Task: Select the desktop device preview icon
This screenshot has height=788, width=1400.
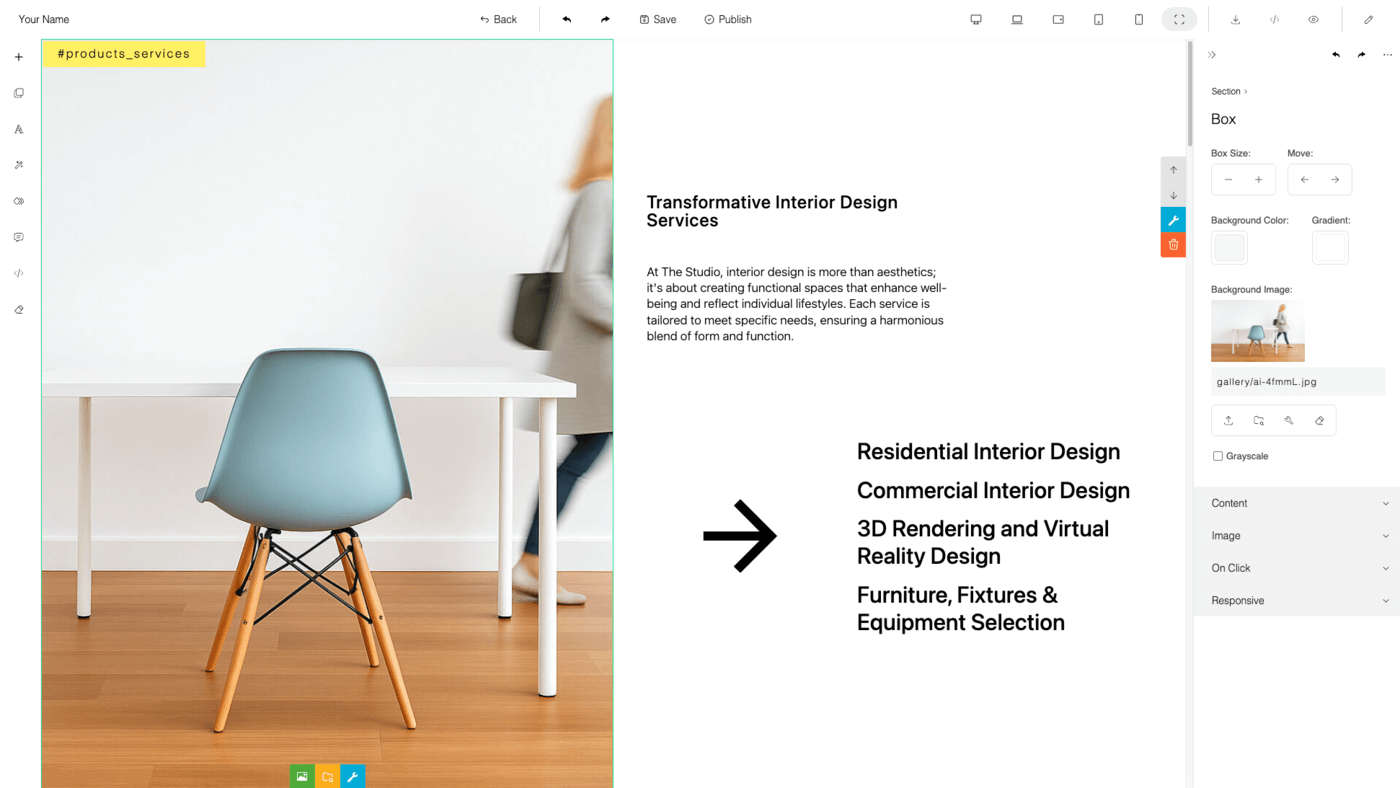Action: tap(976, 19)
